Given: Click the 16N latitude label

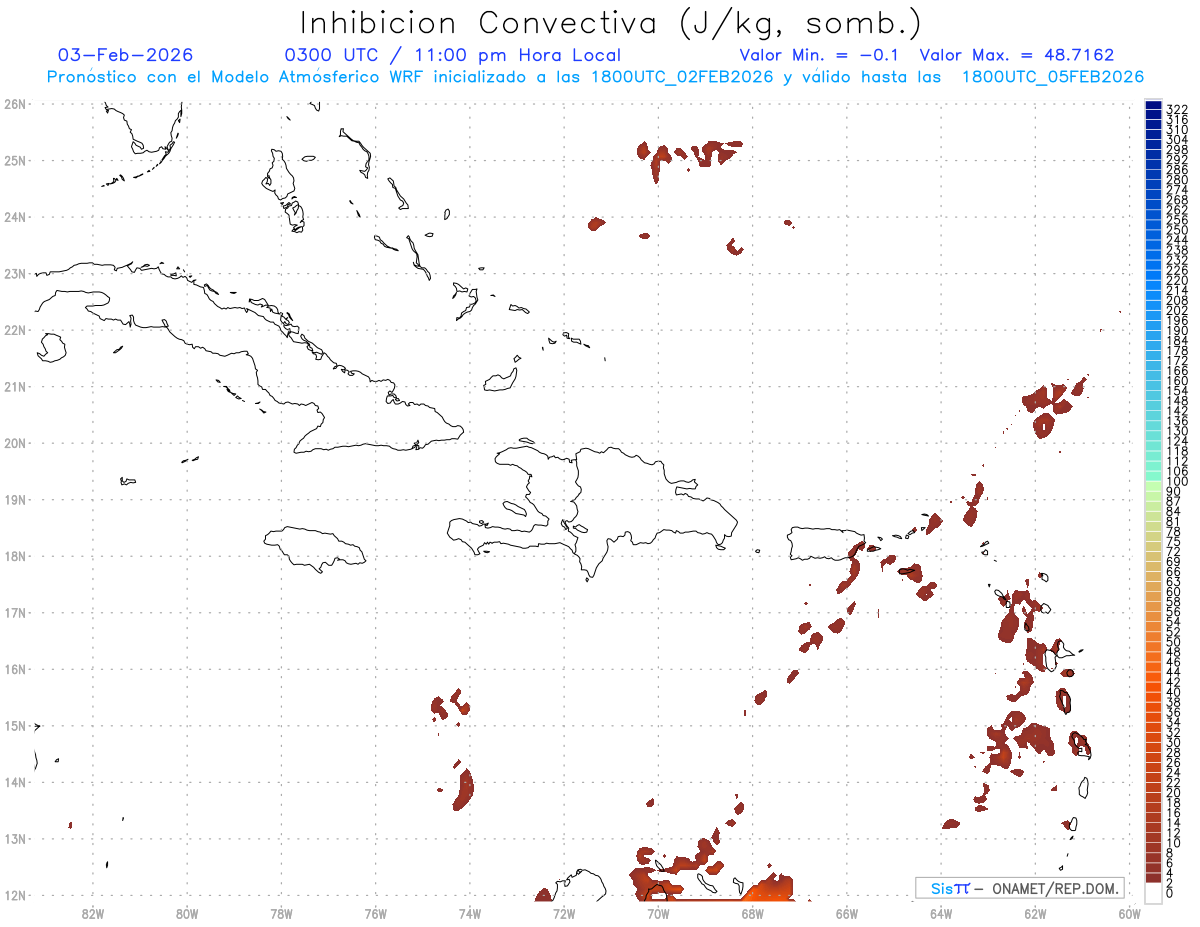Looking at the screenshot, I should pyautogui.click(x=14, y=669).
